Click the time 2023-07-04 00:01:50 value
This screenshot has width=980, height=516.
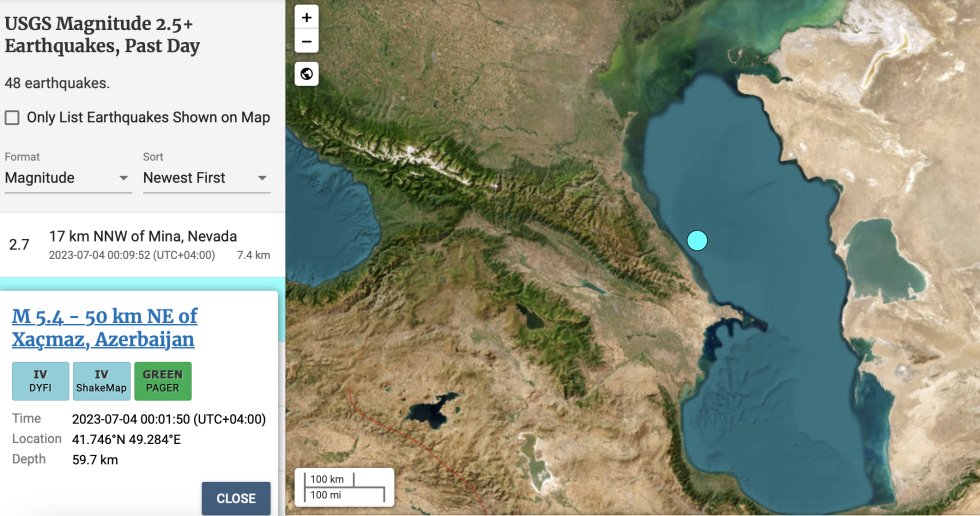coord(169,419)
